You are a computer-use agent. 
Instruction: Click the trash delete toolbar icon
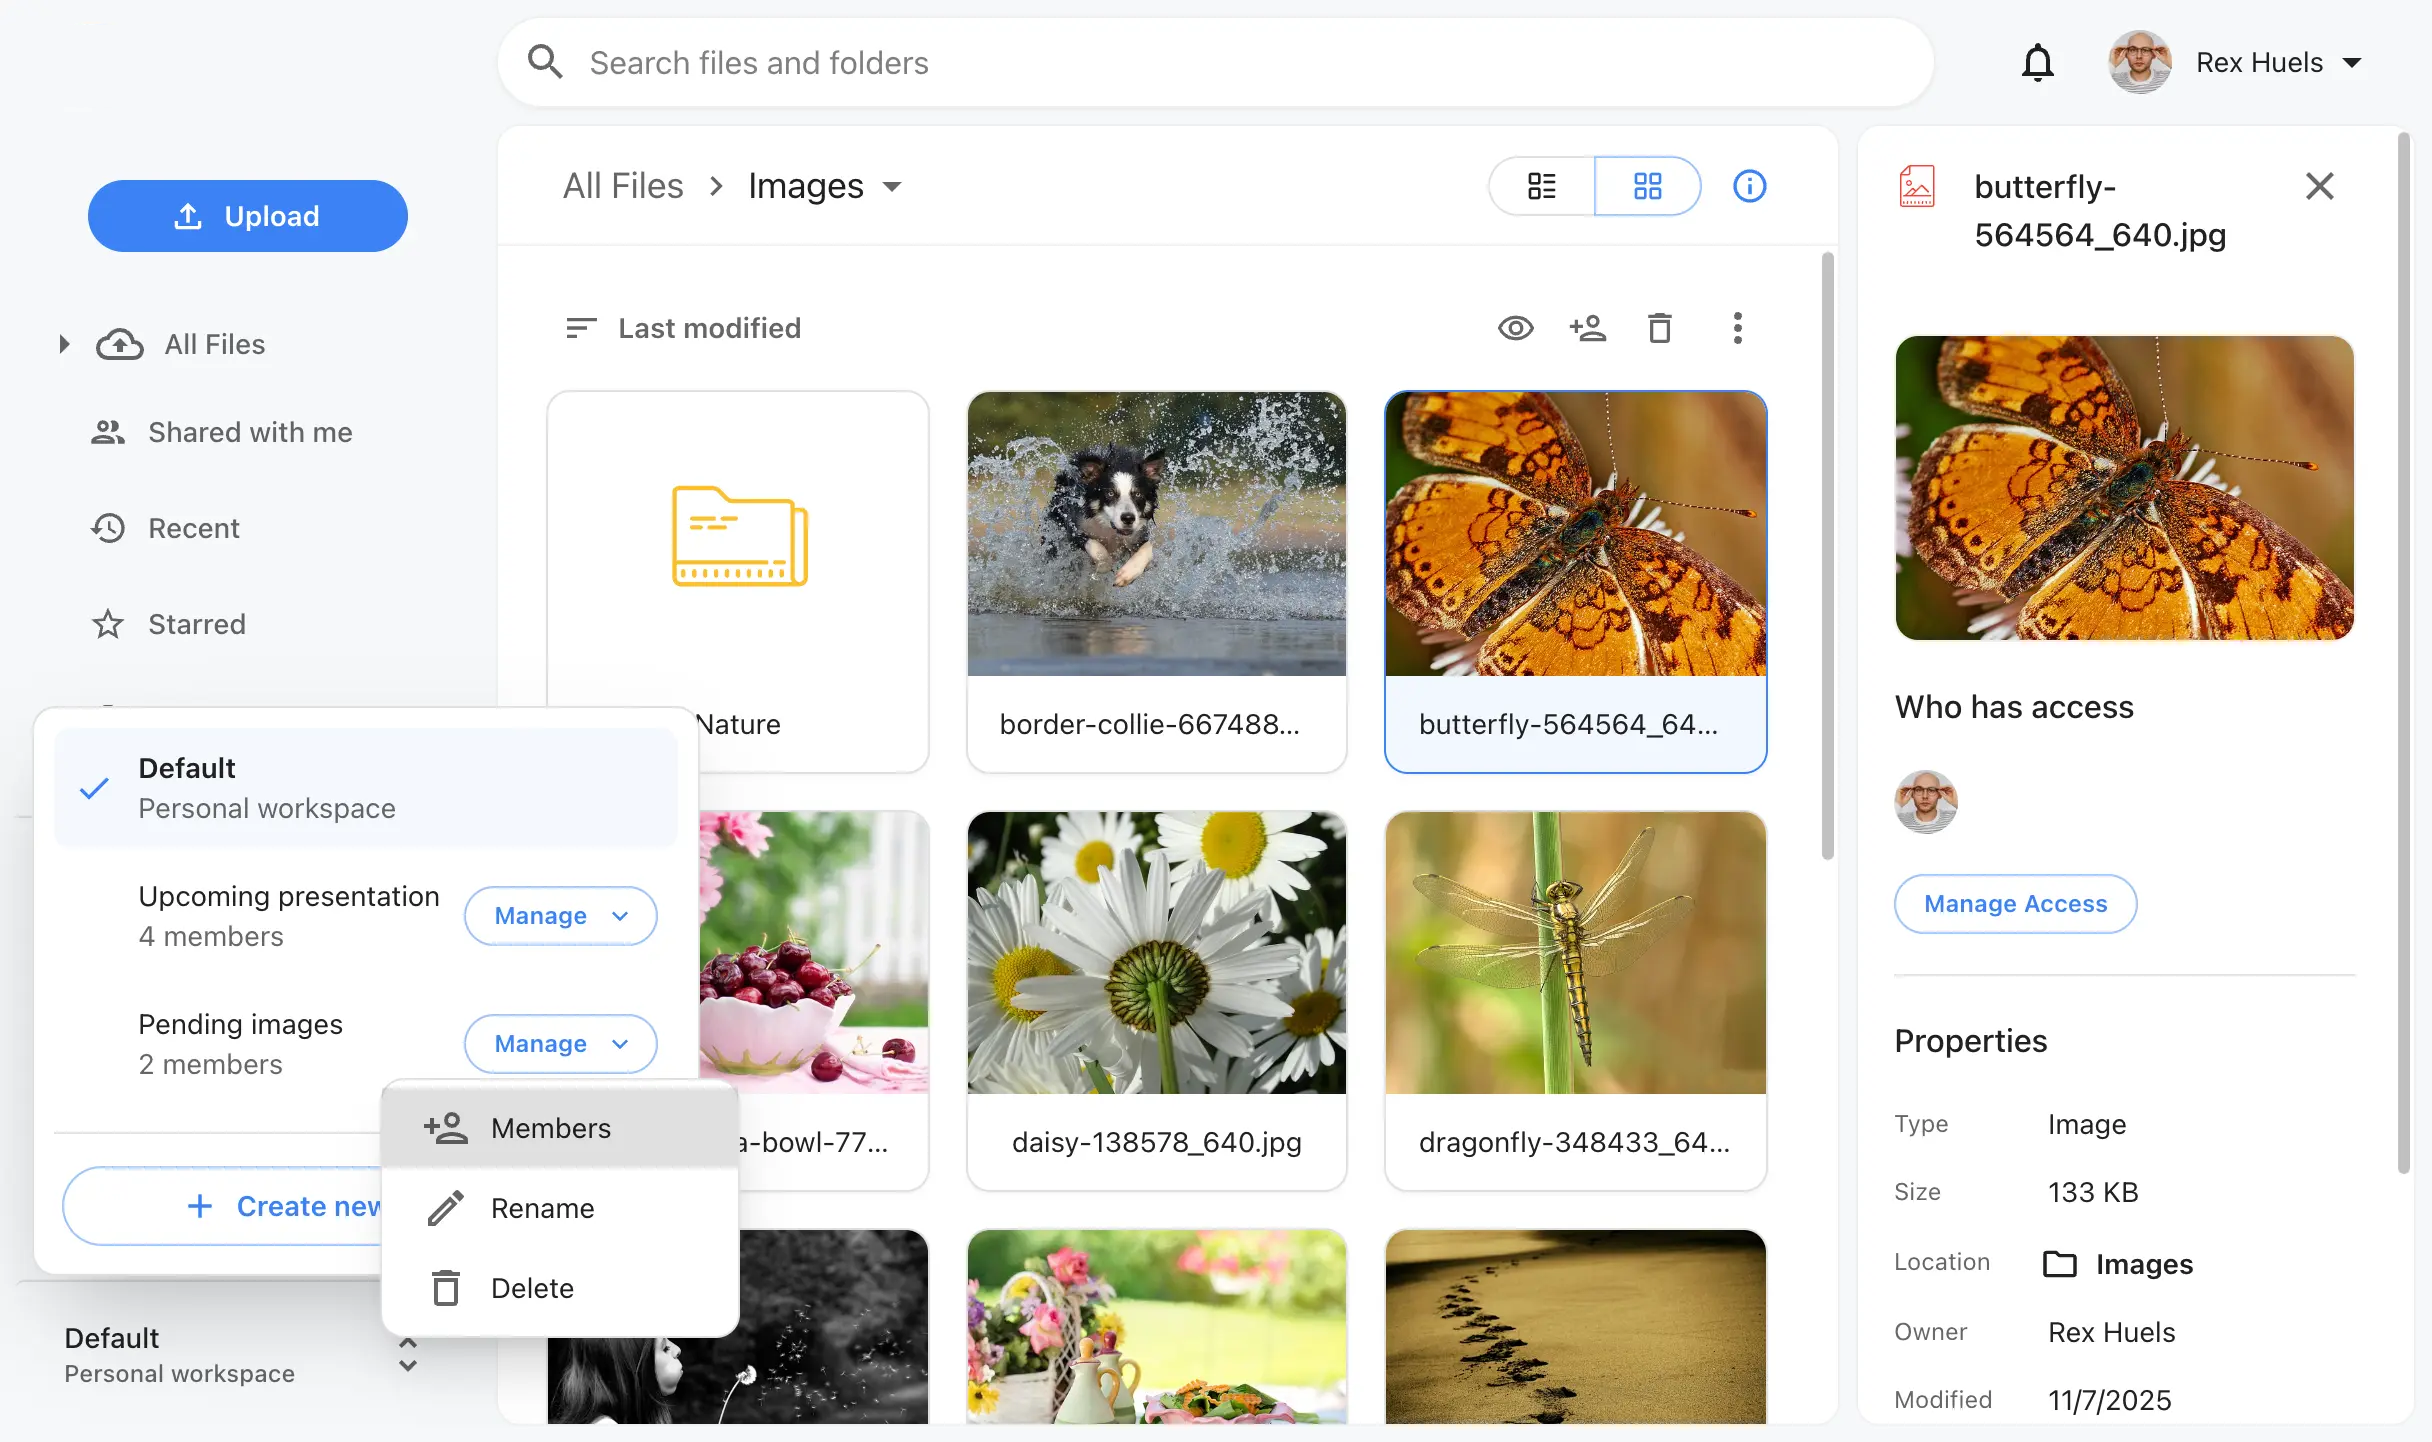tap(1659, 328)
